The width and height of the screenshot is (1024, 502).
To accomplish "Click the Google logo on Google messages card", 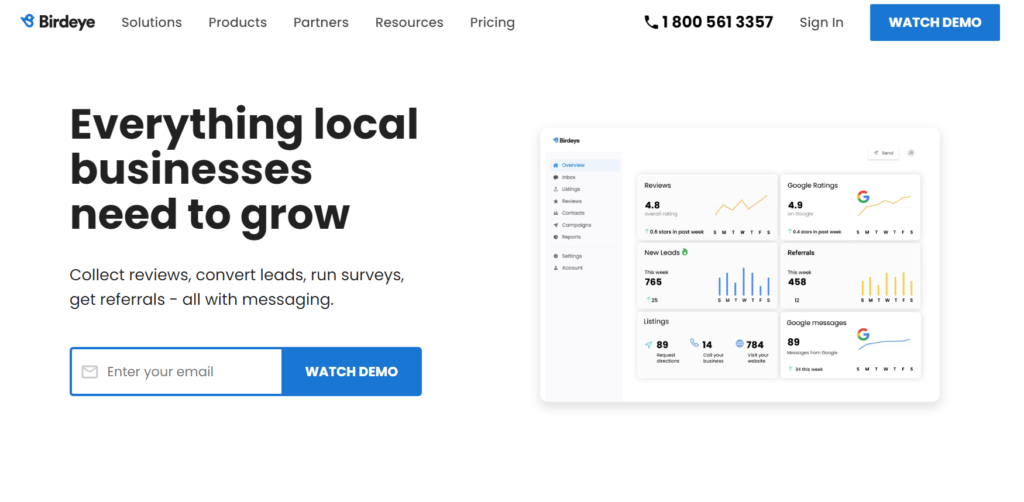I will tap(863, 334).
